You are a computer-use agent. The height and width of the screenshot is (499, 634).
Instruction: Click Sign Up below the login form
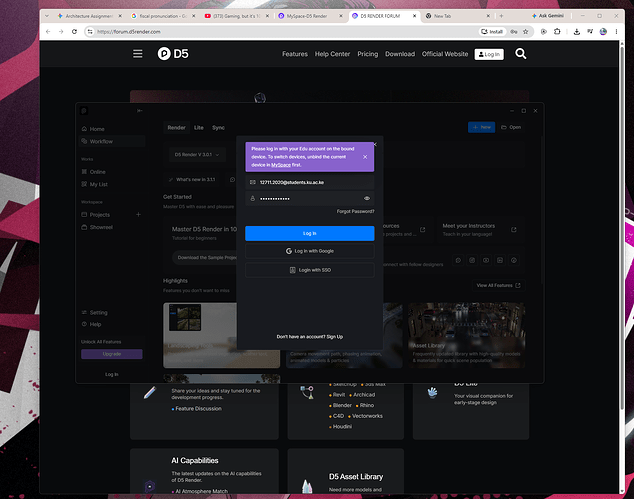point(335,336)
